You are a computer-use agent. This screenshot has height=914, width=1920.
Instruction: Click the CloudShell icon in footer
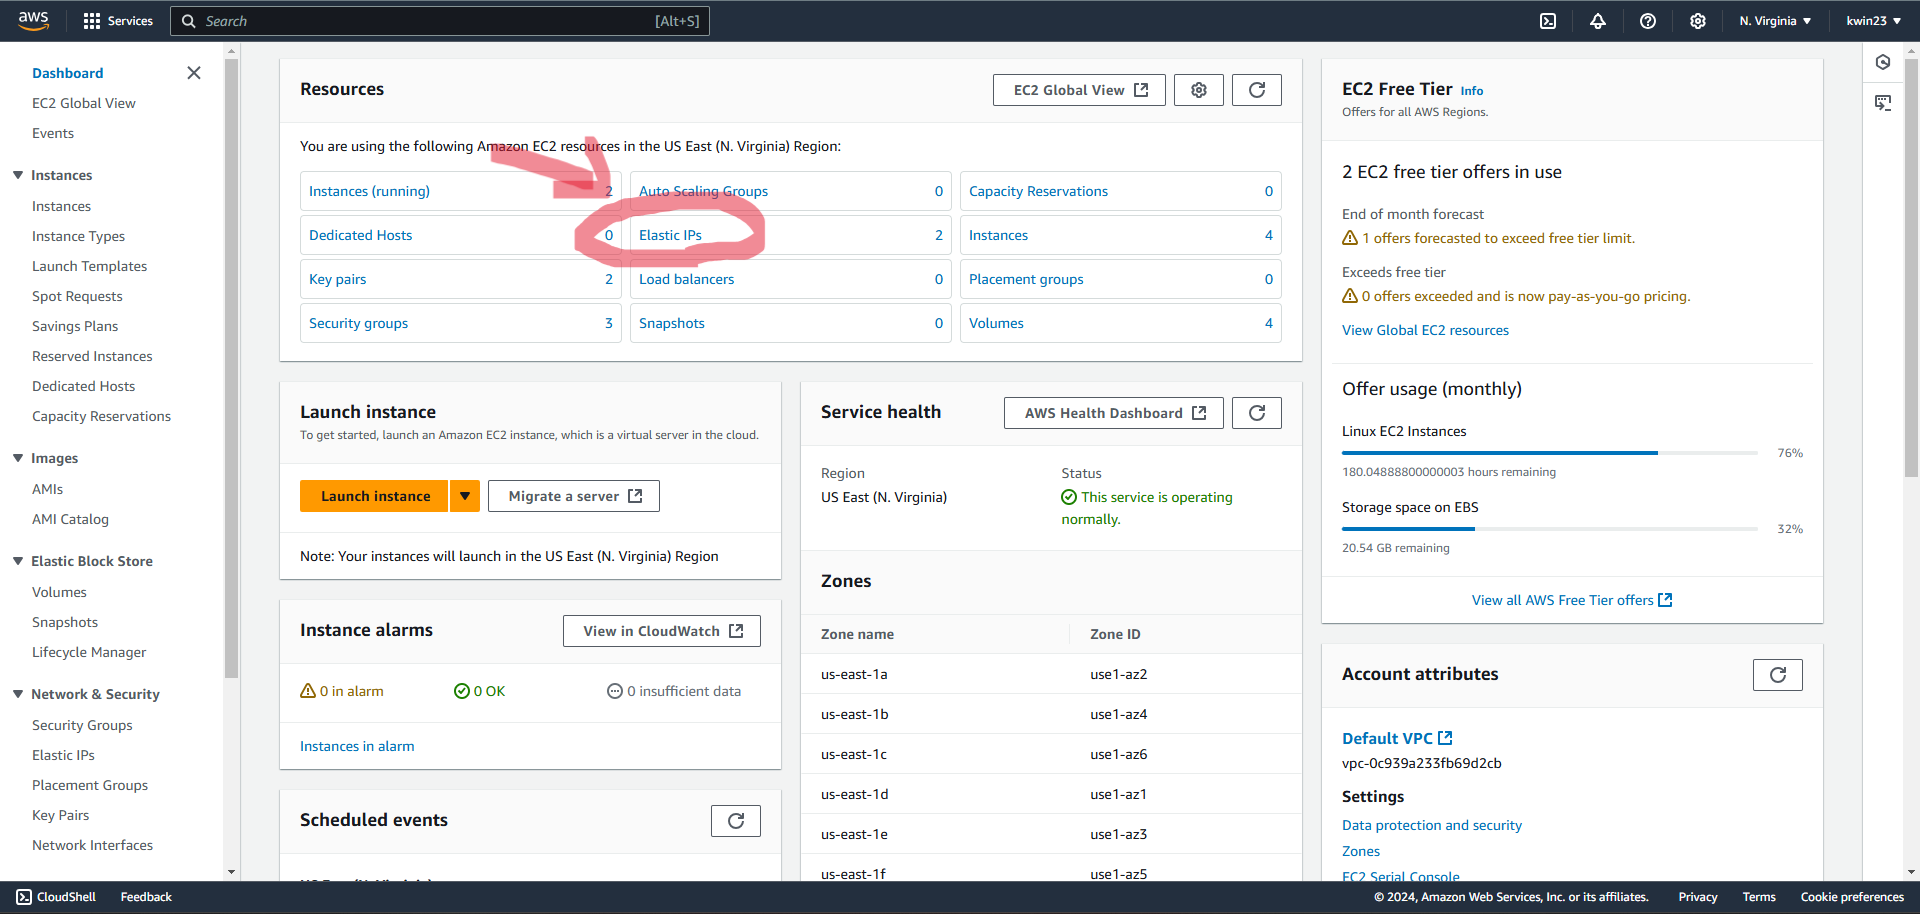coord(24,897)
